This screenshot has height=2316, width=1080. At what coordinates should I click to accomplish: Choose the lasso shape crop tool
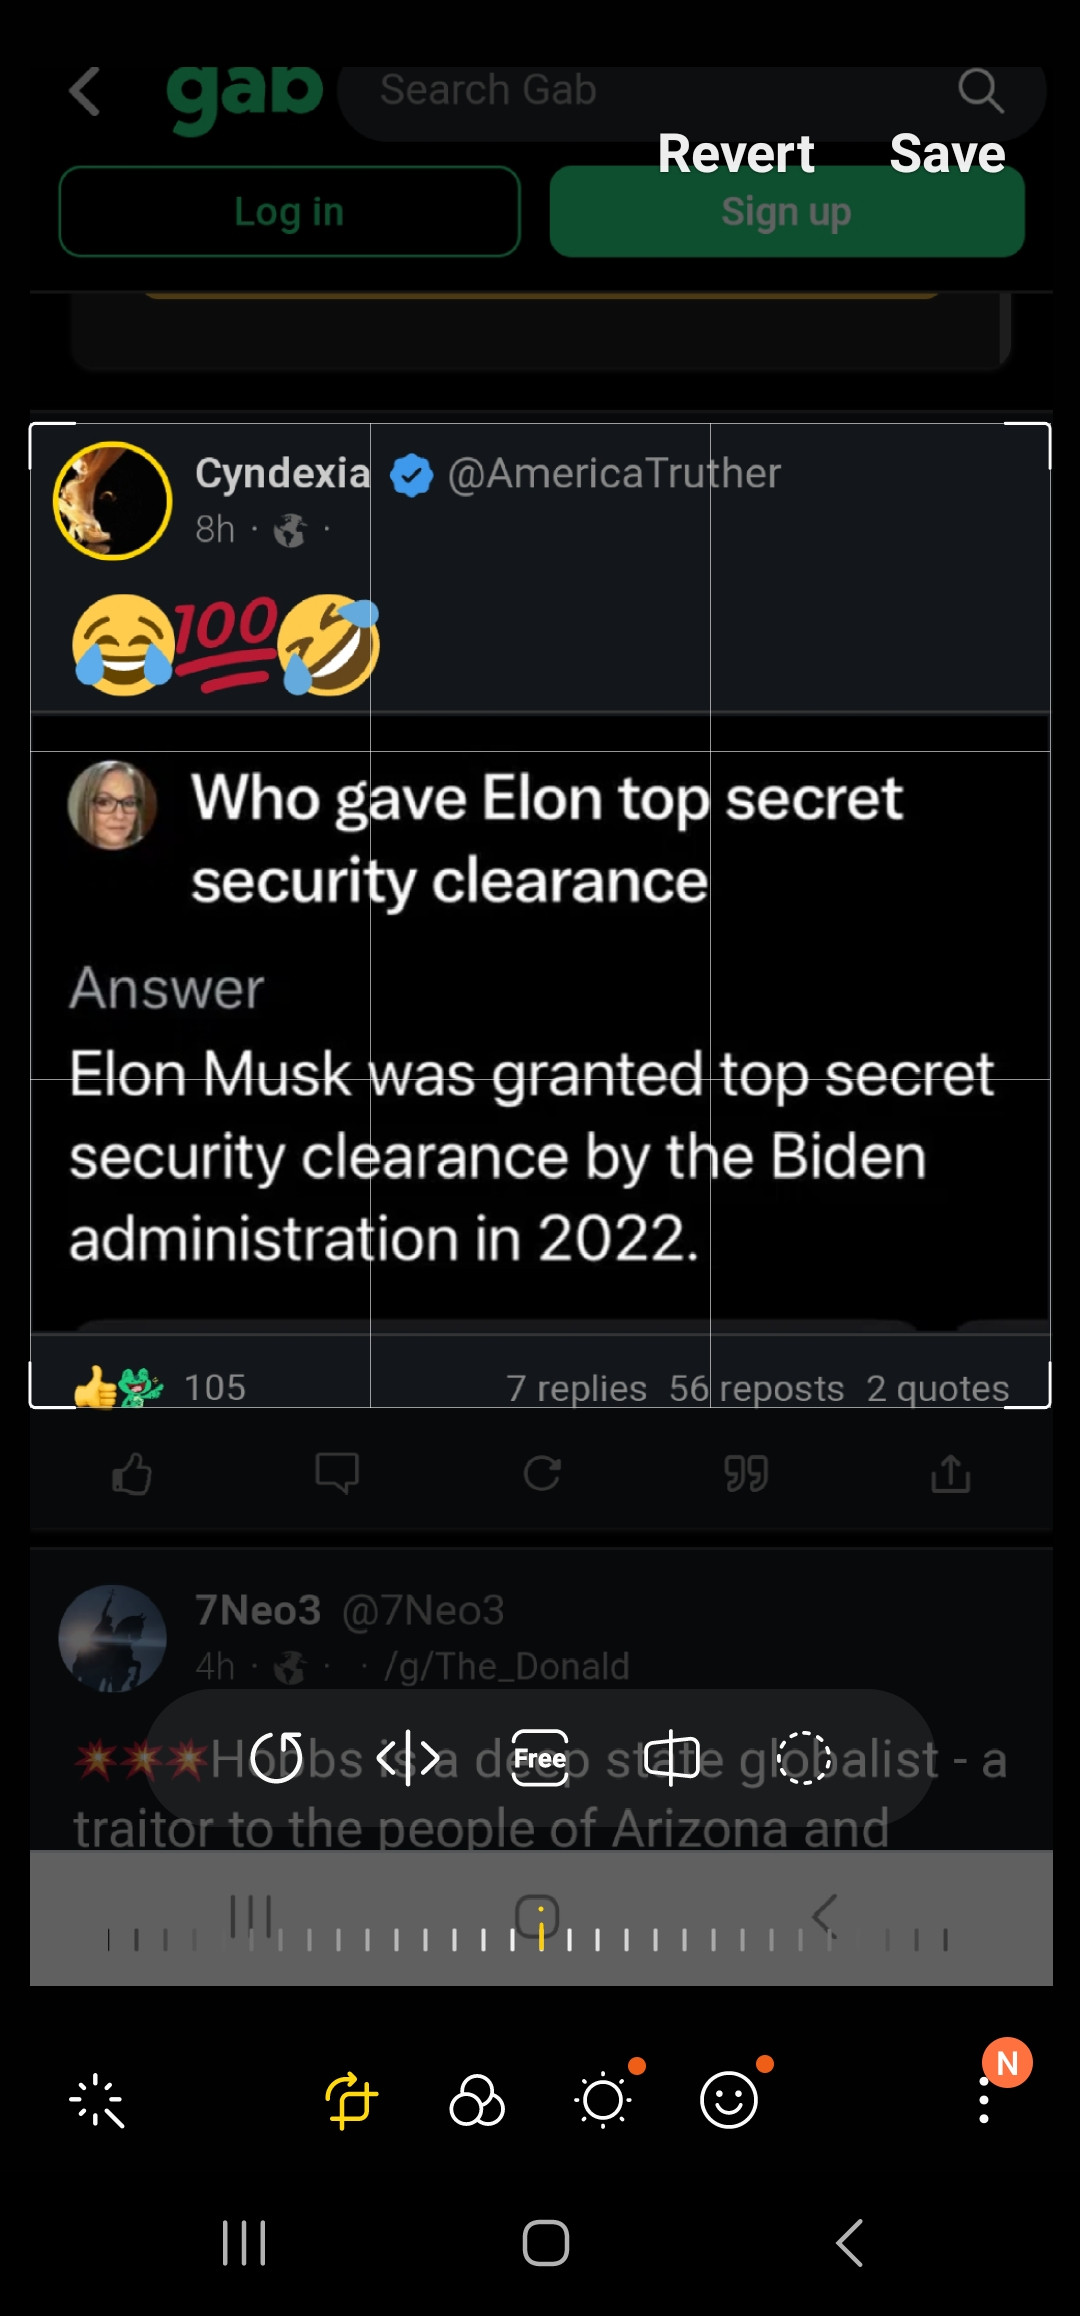click(804, 1757)
